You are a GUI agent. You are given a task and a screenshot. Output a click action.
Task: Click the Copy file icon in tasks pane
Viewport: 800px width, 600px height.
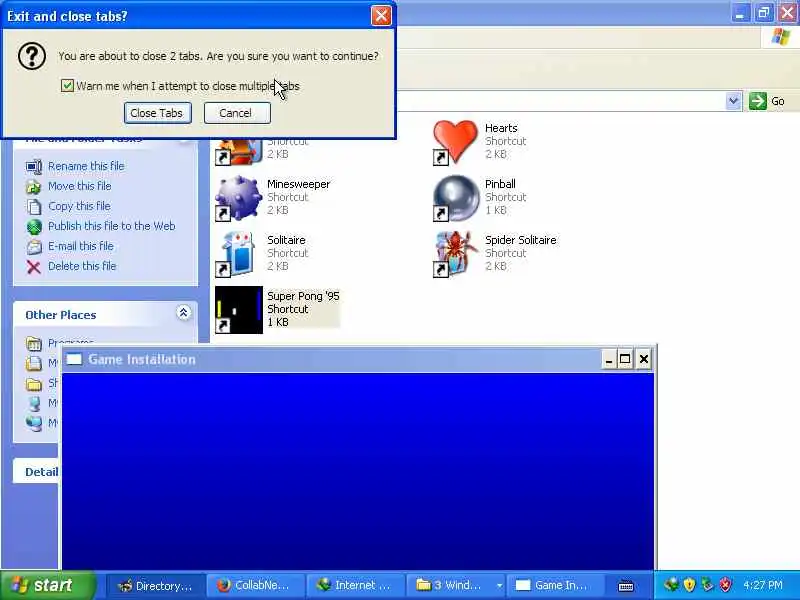click(34, 207)
